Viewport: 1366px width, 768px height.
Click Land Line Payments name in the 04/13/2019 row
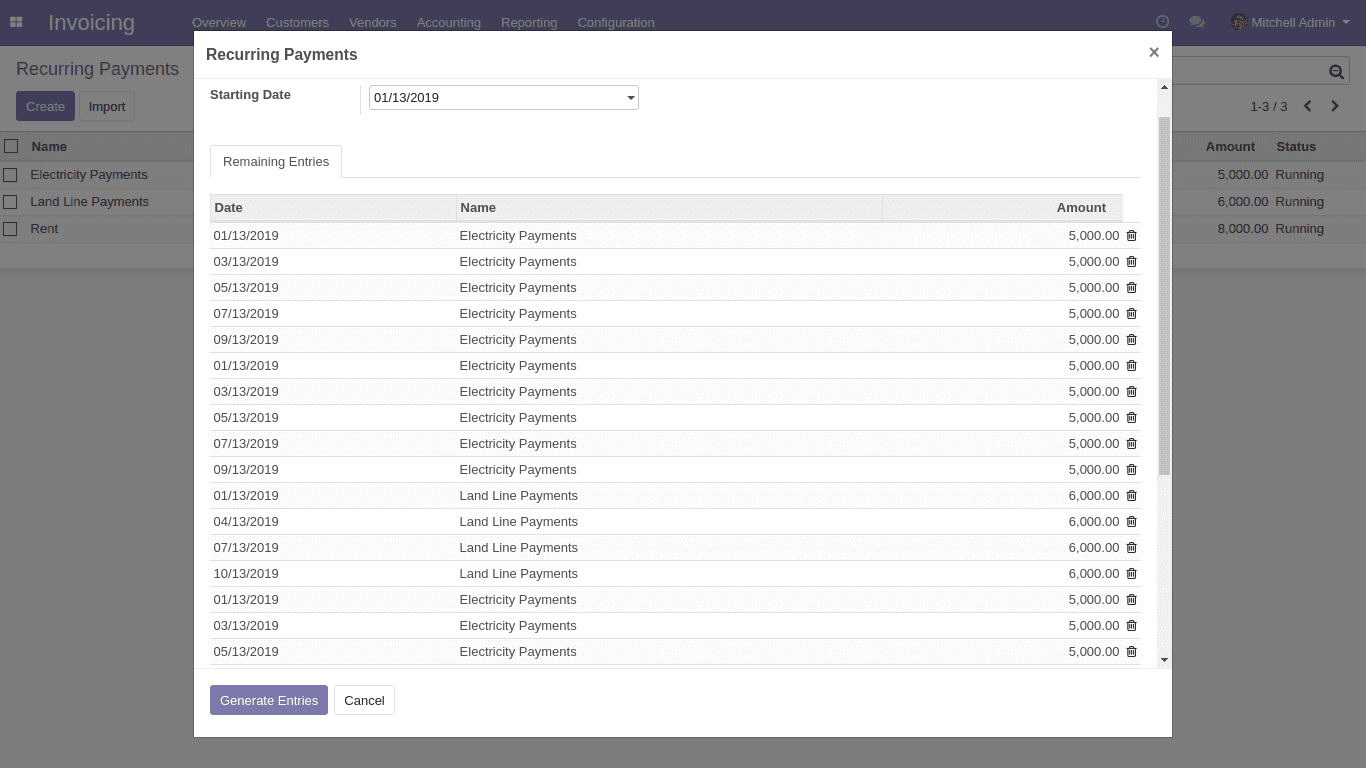[518, 521]
